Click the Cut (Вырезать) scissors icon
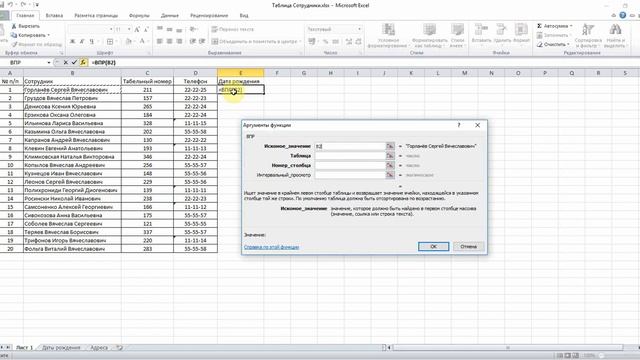This screenshot has width=640, height=360. [x=14, y=26]
